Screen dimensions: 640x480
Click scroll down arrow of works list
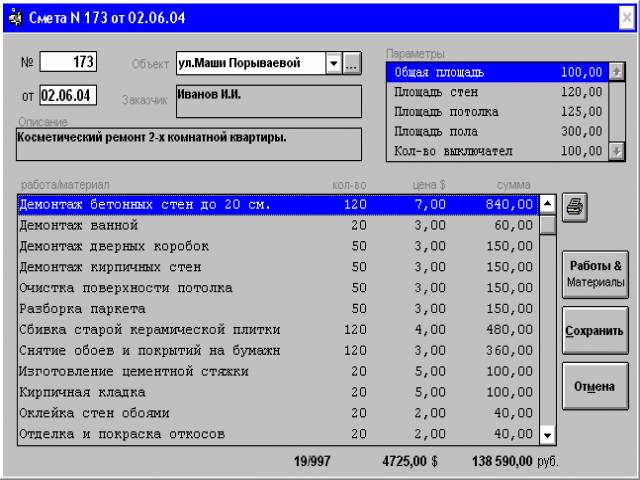[547, 435]
